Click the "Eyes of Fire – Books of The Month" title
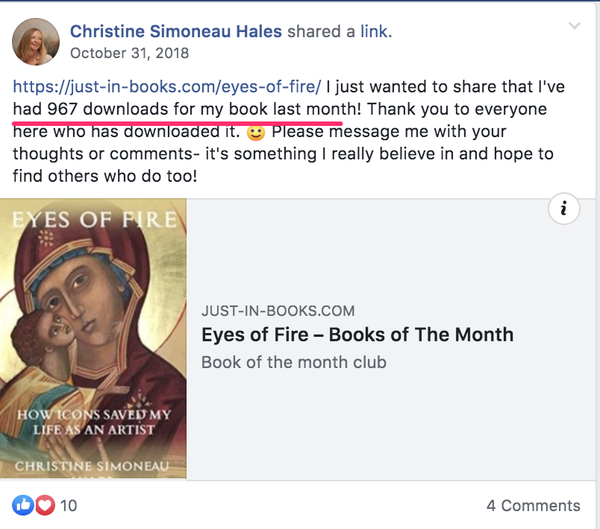Viewport: 600px width, 529px height. pyautogui.click(x=357, y=335)
